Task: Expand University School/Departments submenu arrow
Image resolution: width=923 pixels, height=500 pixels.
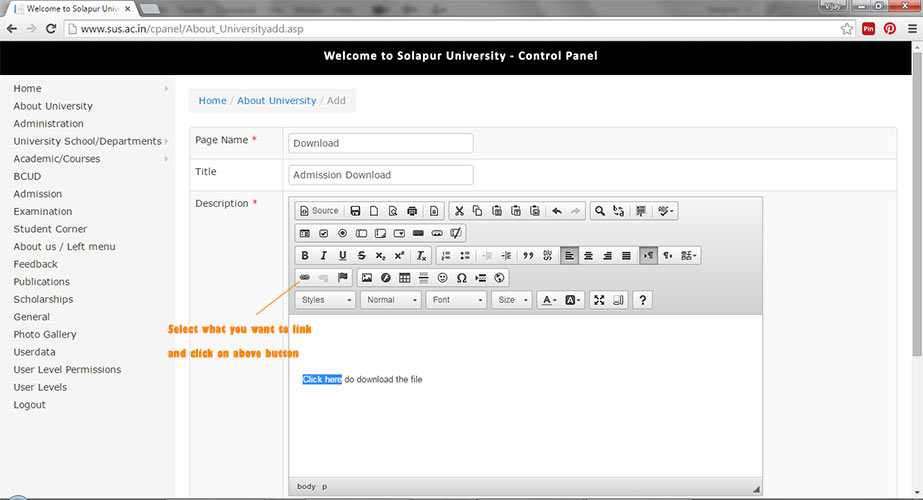Action: (167, 141)
